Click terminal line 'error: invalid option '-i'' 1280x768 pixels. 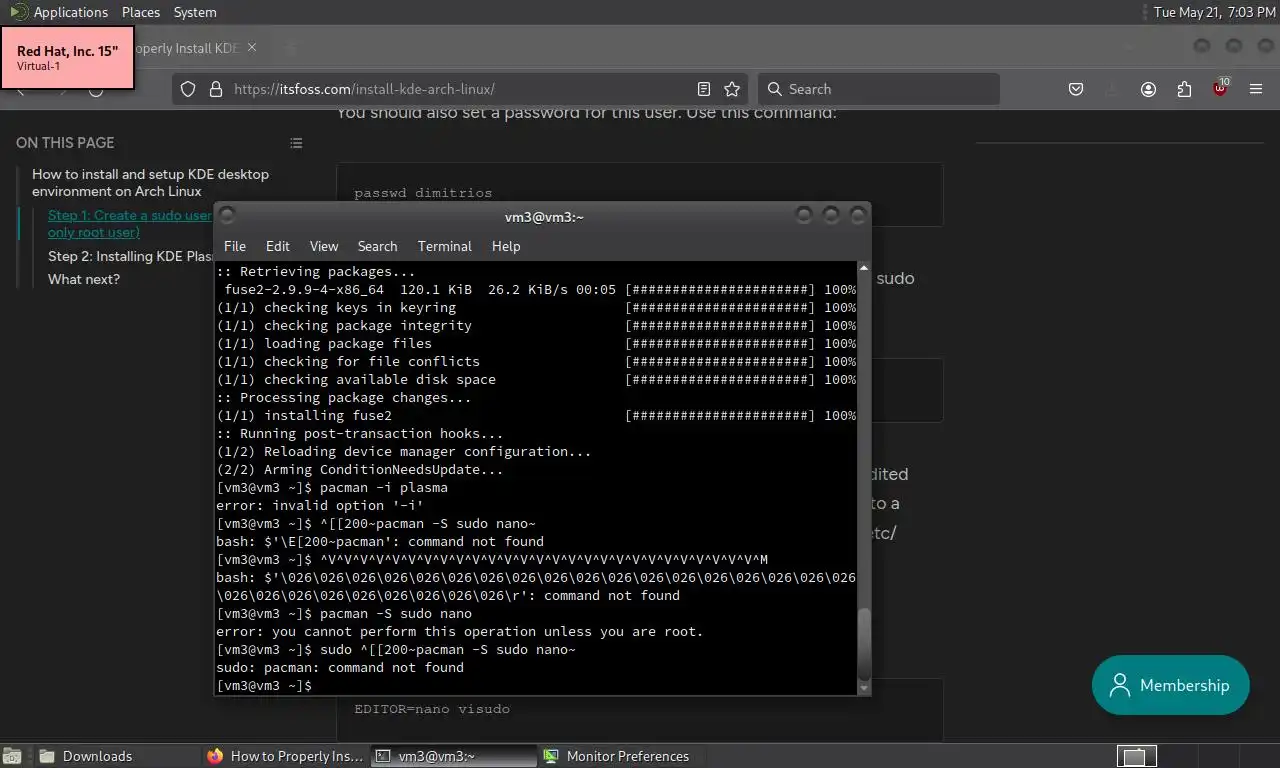click(x=320, y=506)
